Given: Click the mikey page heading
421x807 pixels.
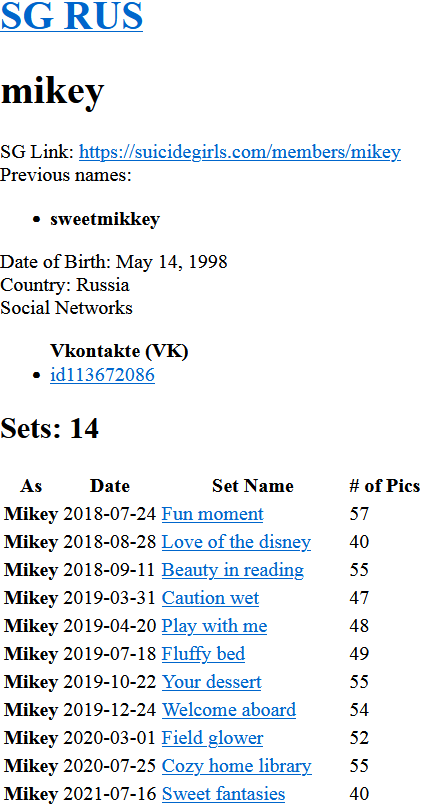Looking at the screenshot, I should coord(52,93).
